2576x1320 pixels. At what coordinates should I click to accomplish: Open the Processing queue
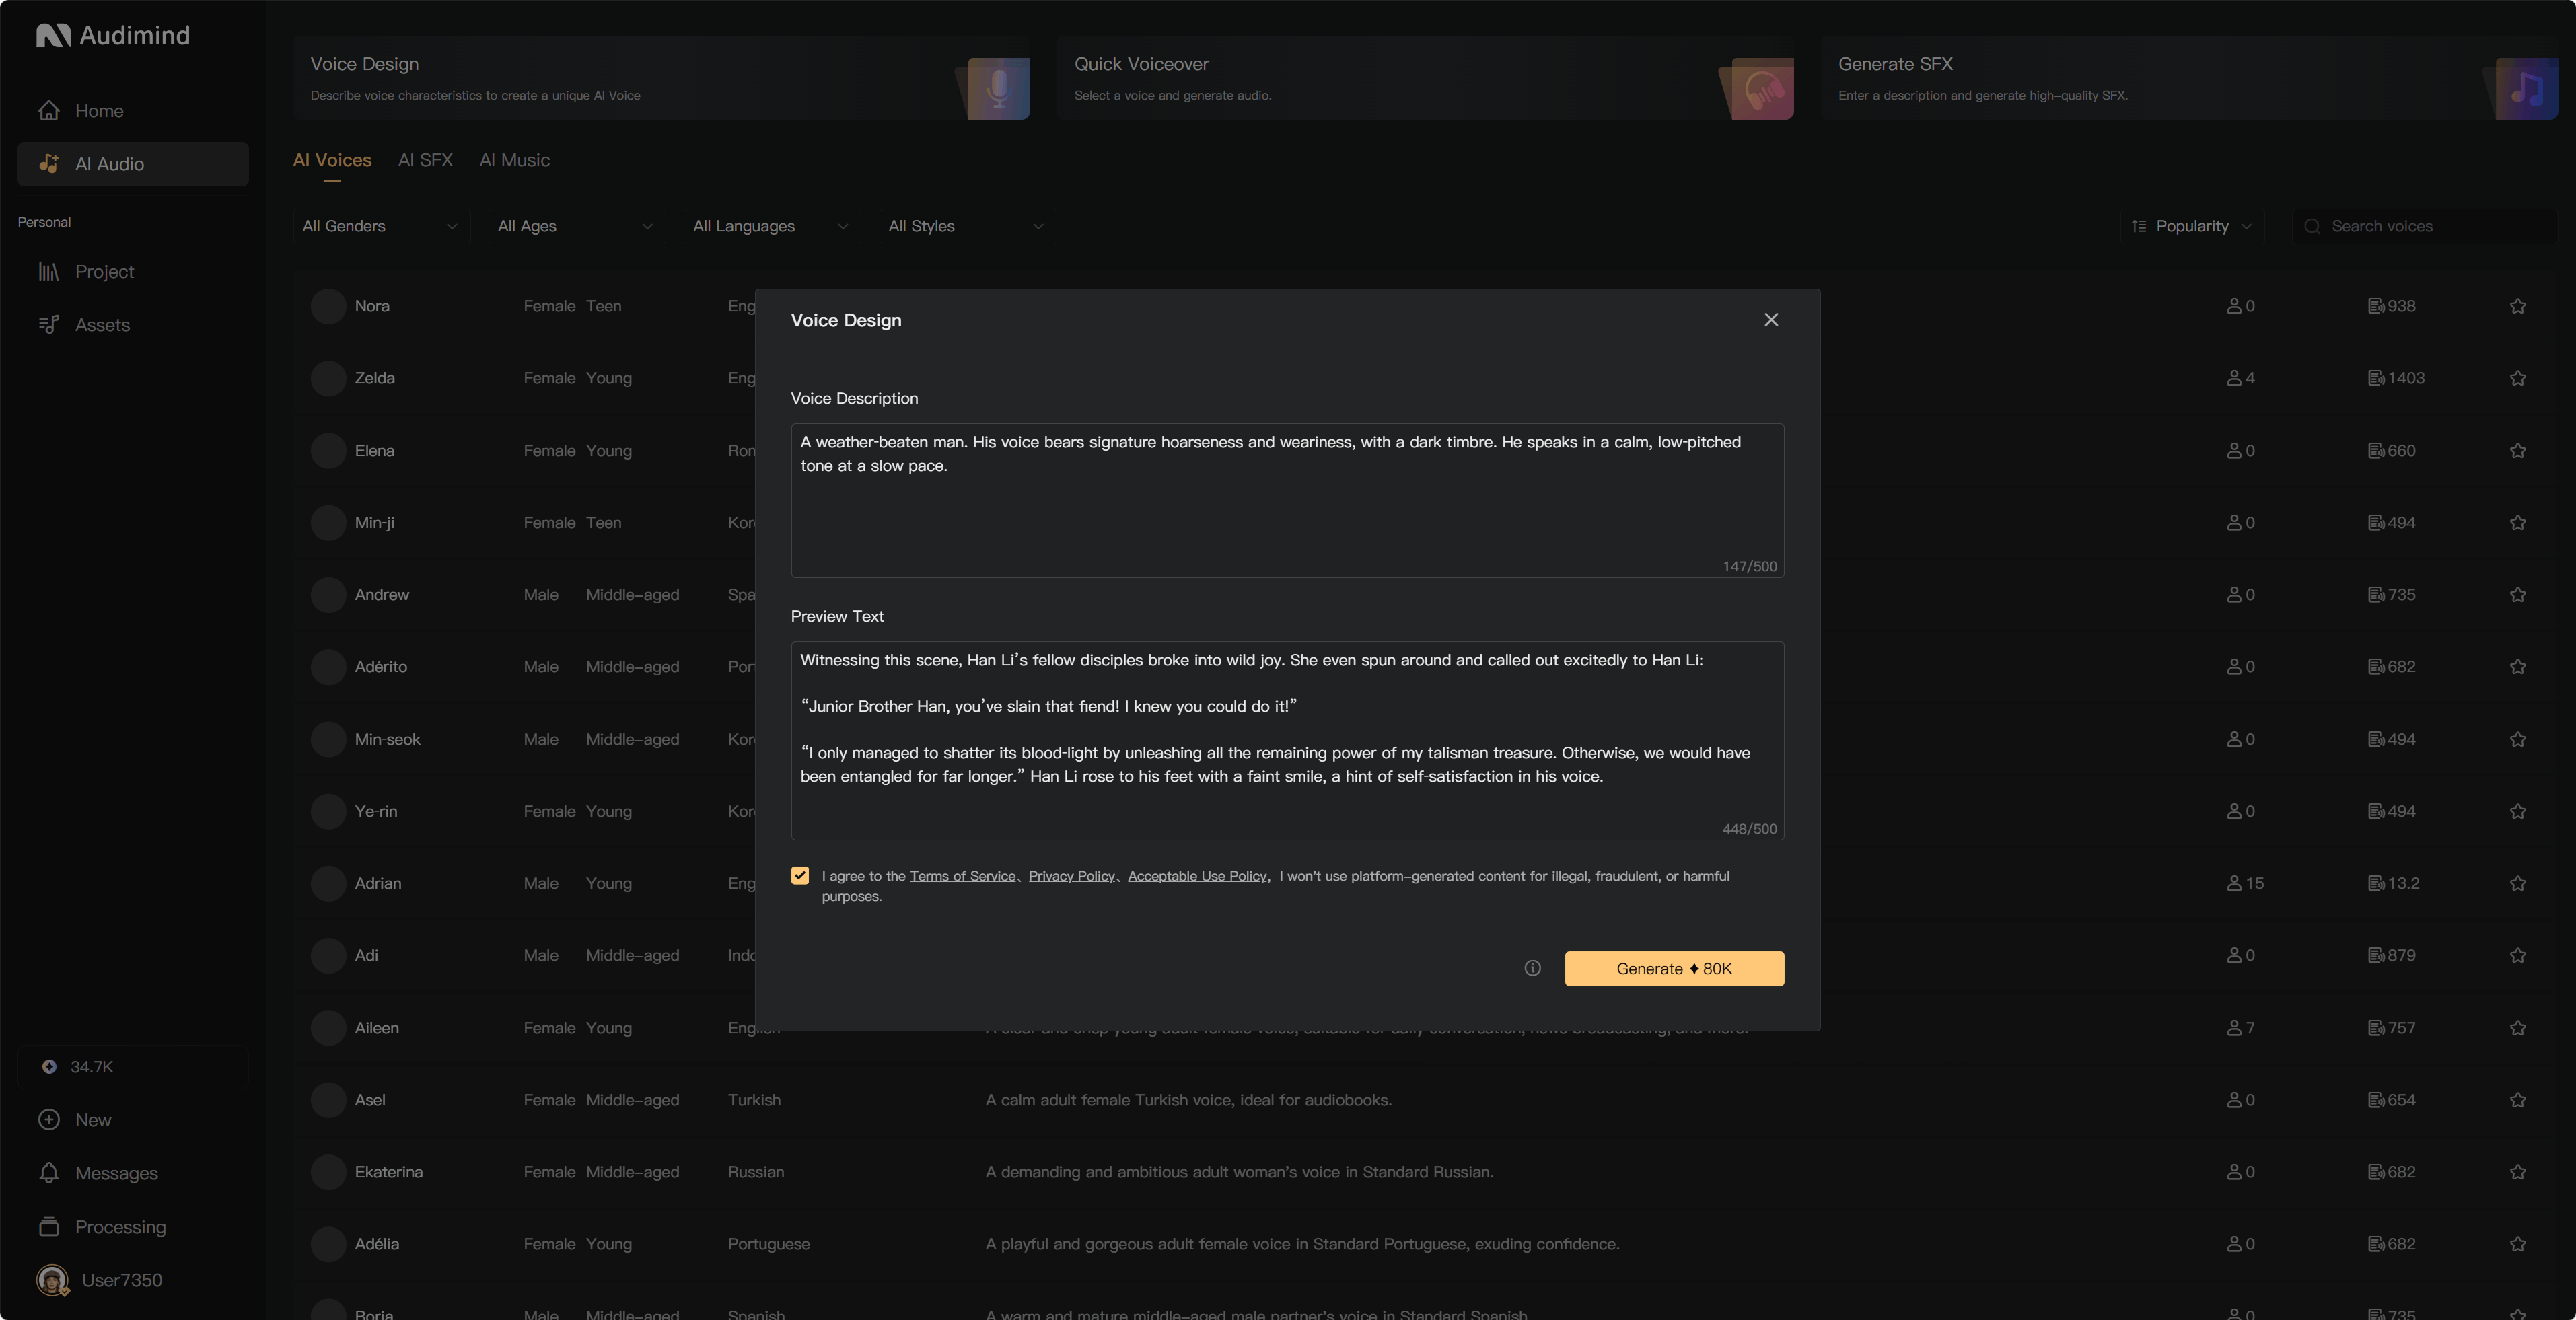tap(132, 1227)
